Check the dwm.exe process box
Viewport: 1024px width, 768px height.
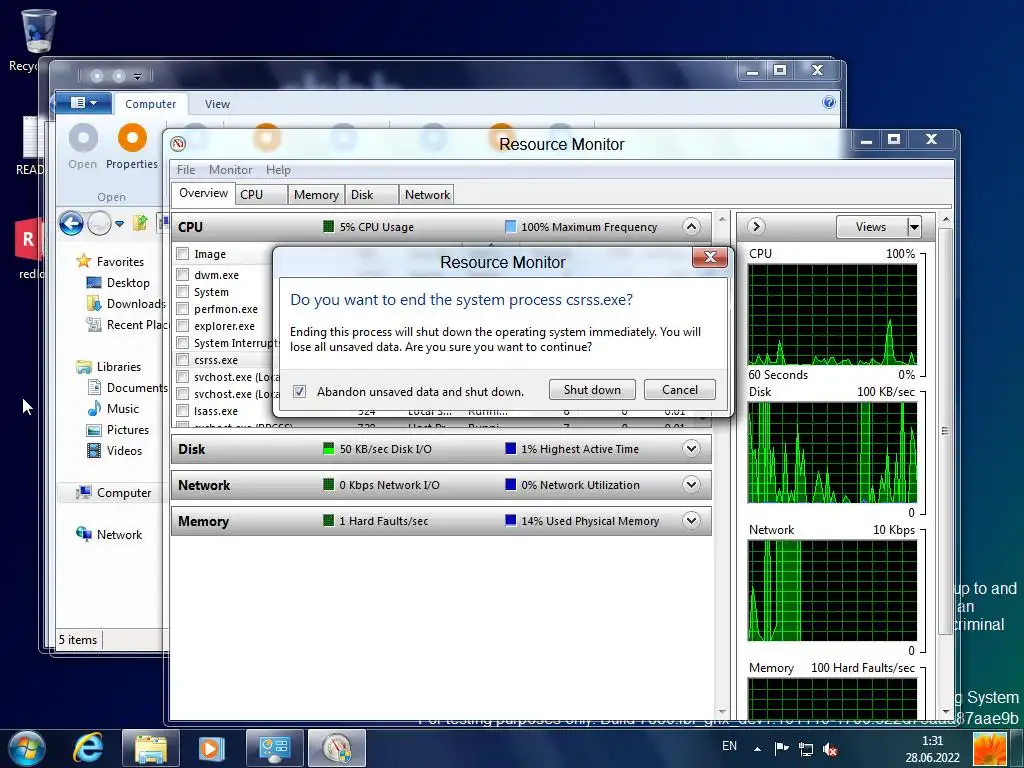[x=183, y=275]
